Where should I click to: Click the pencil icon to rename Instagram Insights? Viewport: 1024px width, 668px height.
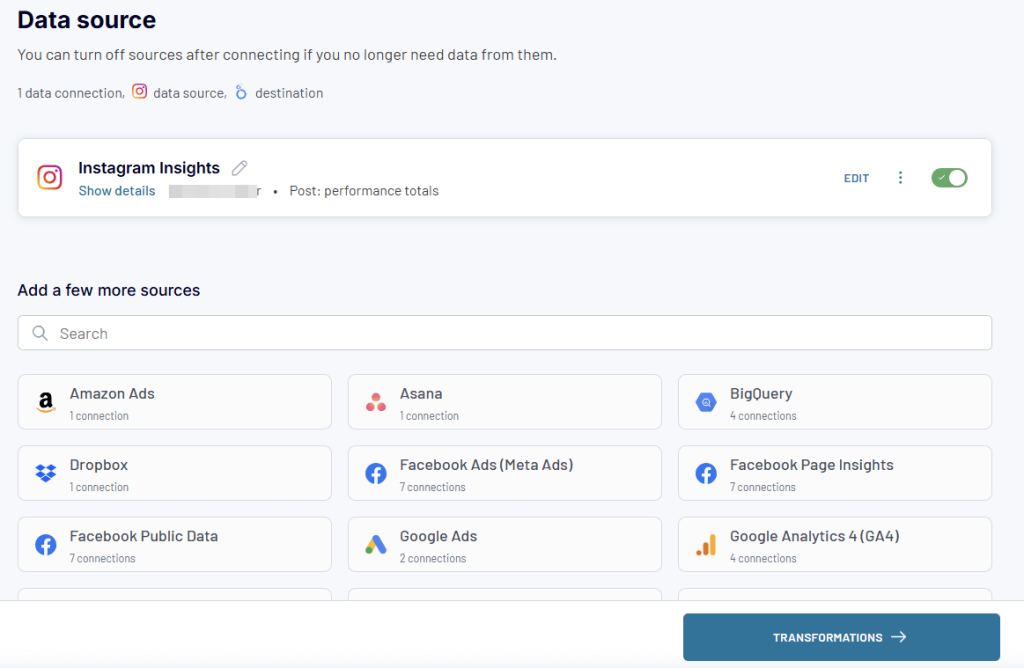click(x=240, y=168)
